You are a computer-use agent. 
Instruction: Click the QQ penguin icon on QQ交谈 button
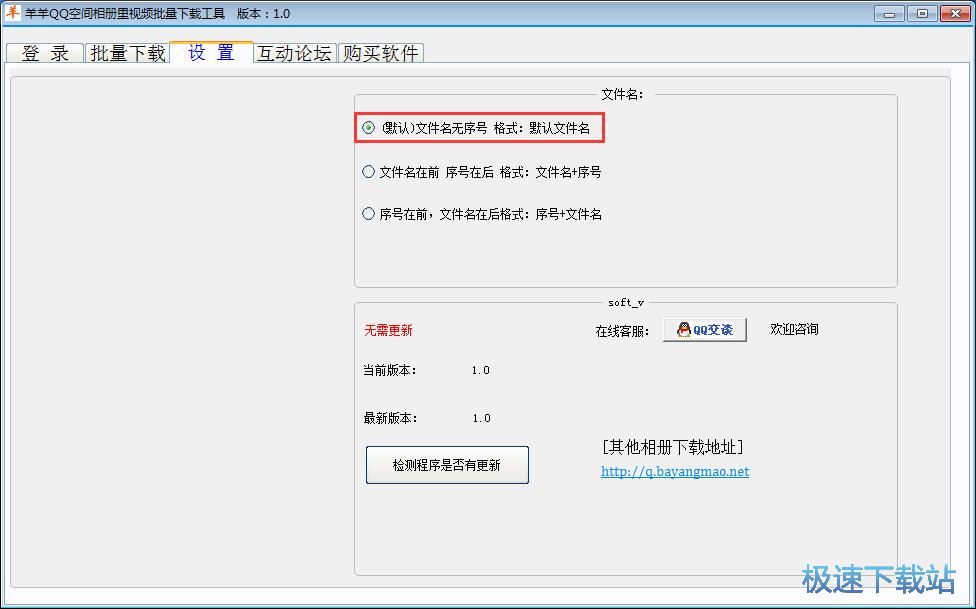pyautogui.click(x=681, y=329)
